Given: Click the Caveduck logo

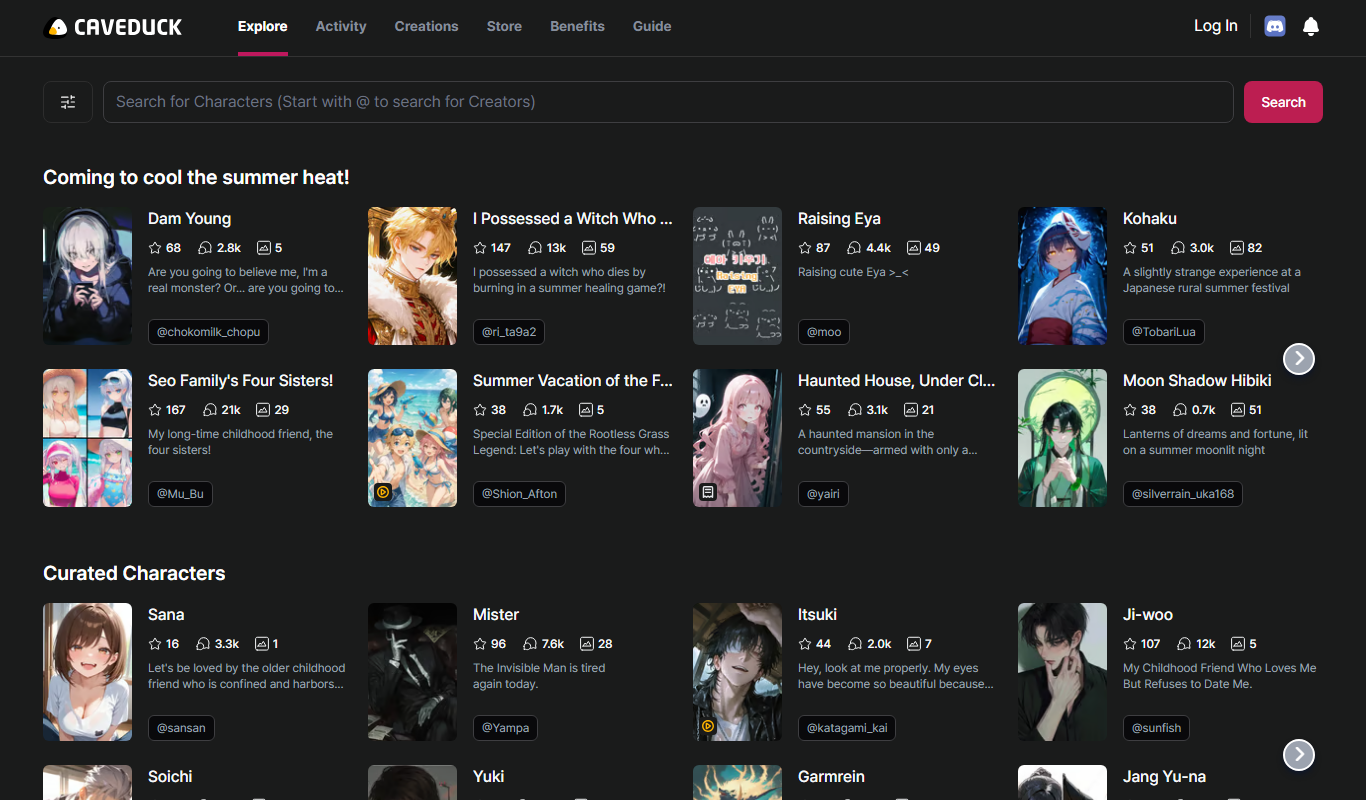Looking at the screenshot, I should tap(113, 27).
